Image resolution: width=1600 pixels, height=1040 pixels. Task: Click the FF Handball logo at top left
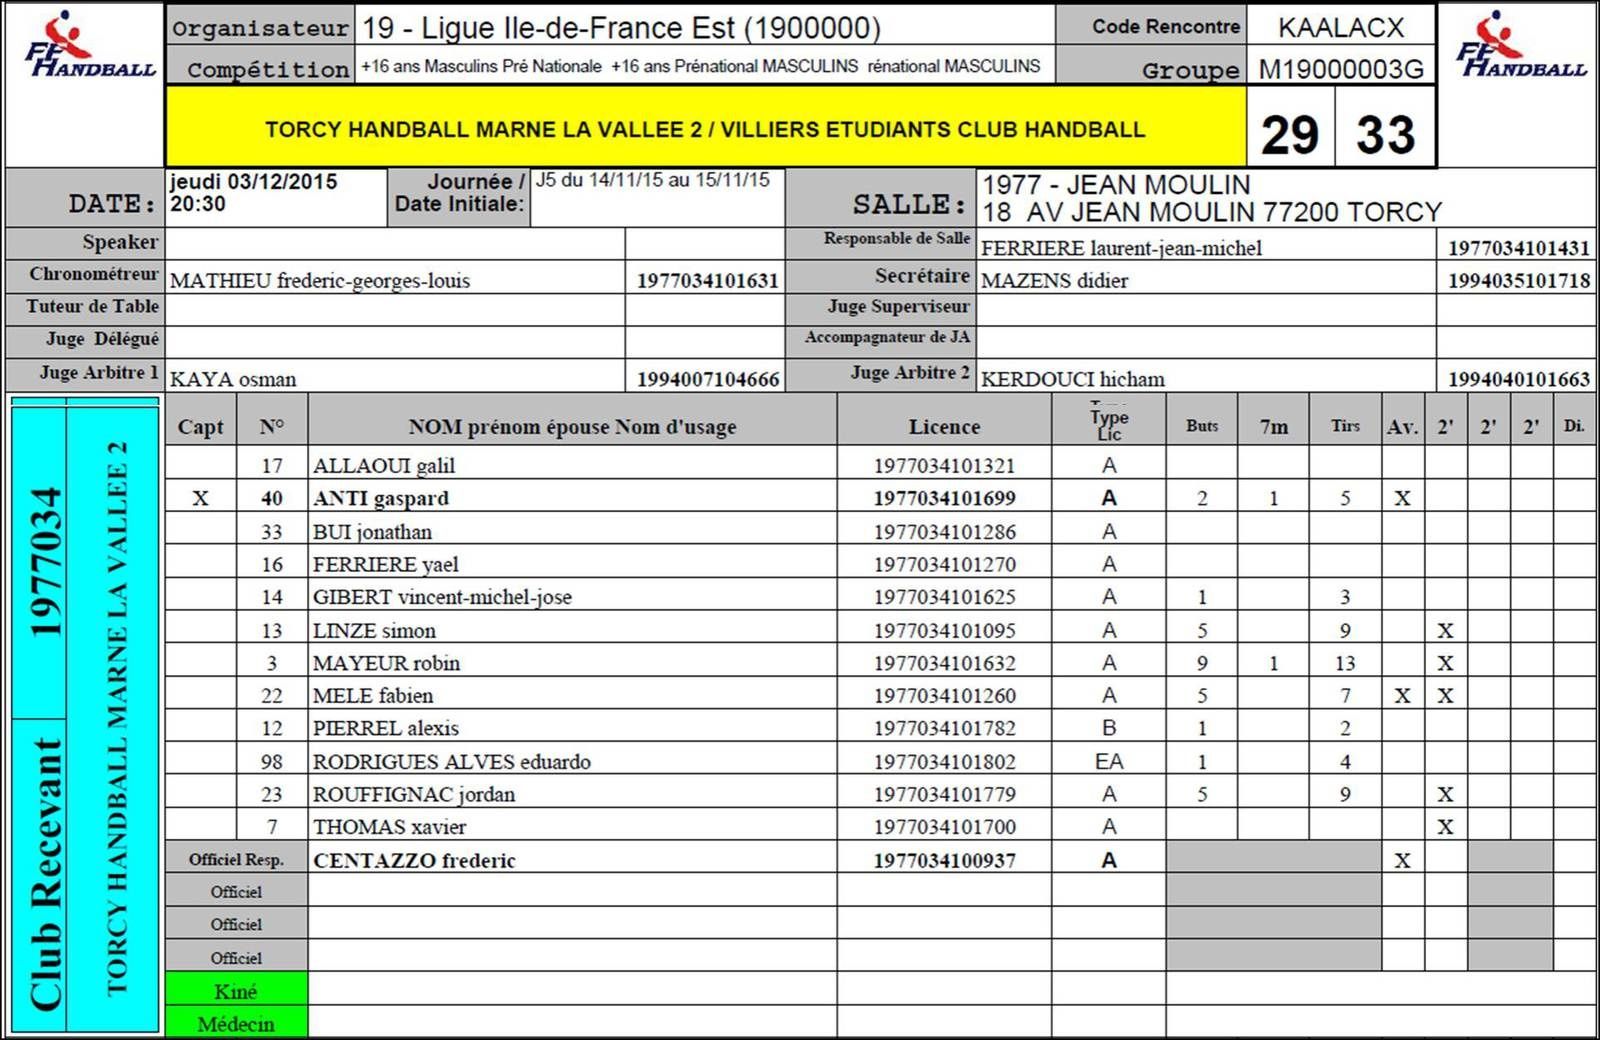click(88, 45)
